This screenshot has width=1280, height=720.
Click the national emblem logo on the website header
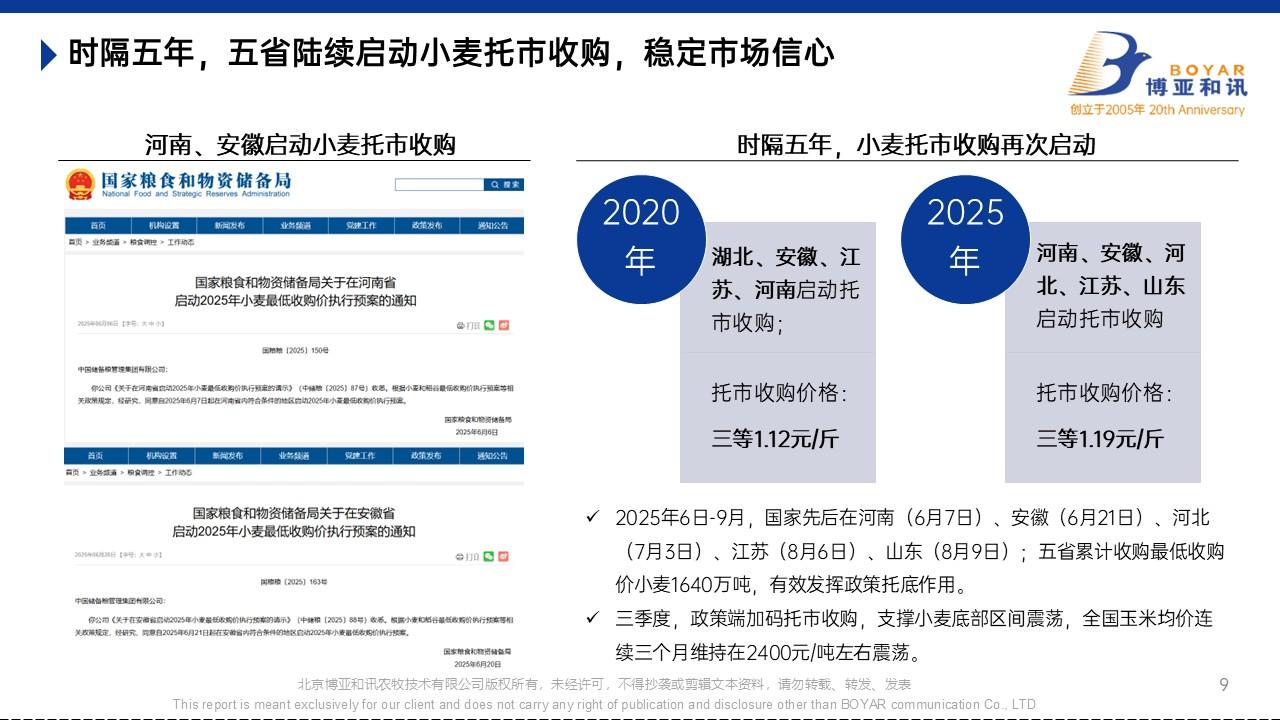click(80, 185)
